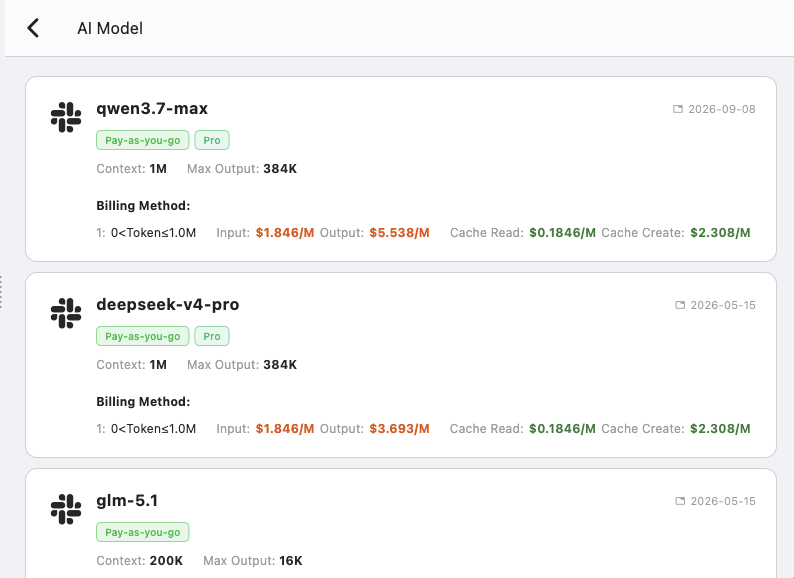The image size is (794, 578).
Task: Click the qwen3.7-max Context 1M value
Action: [x=158, y=169]
